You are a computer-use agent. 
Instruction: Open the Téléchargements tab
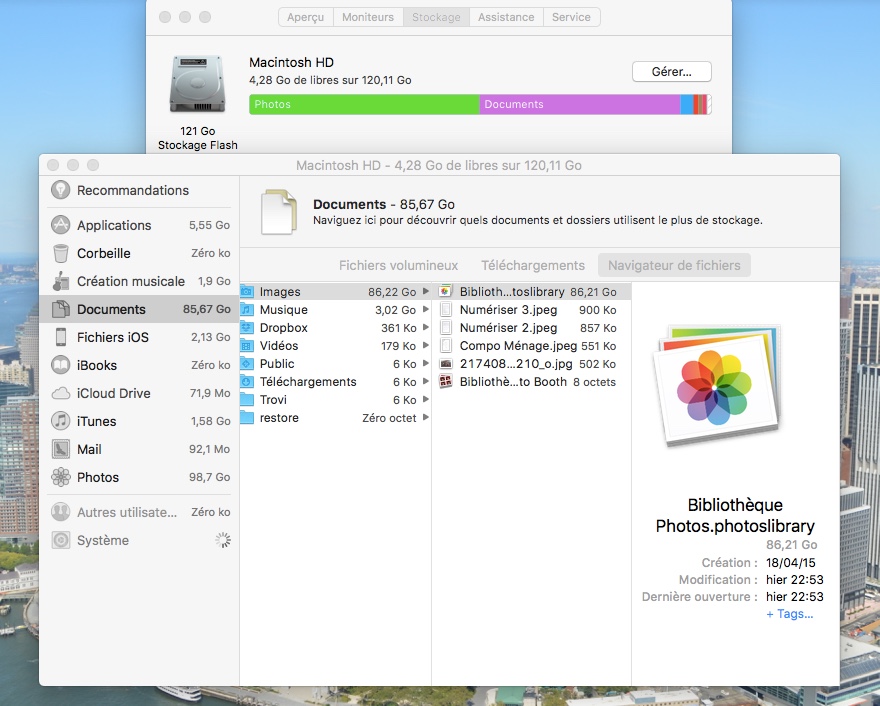click(532, 265)
